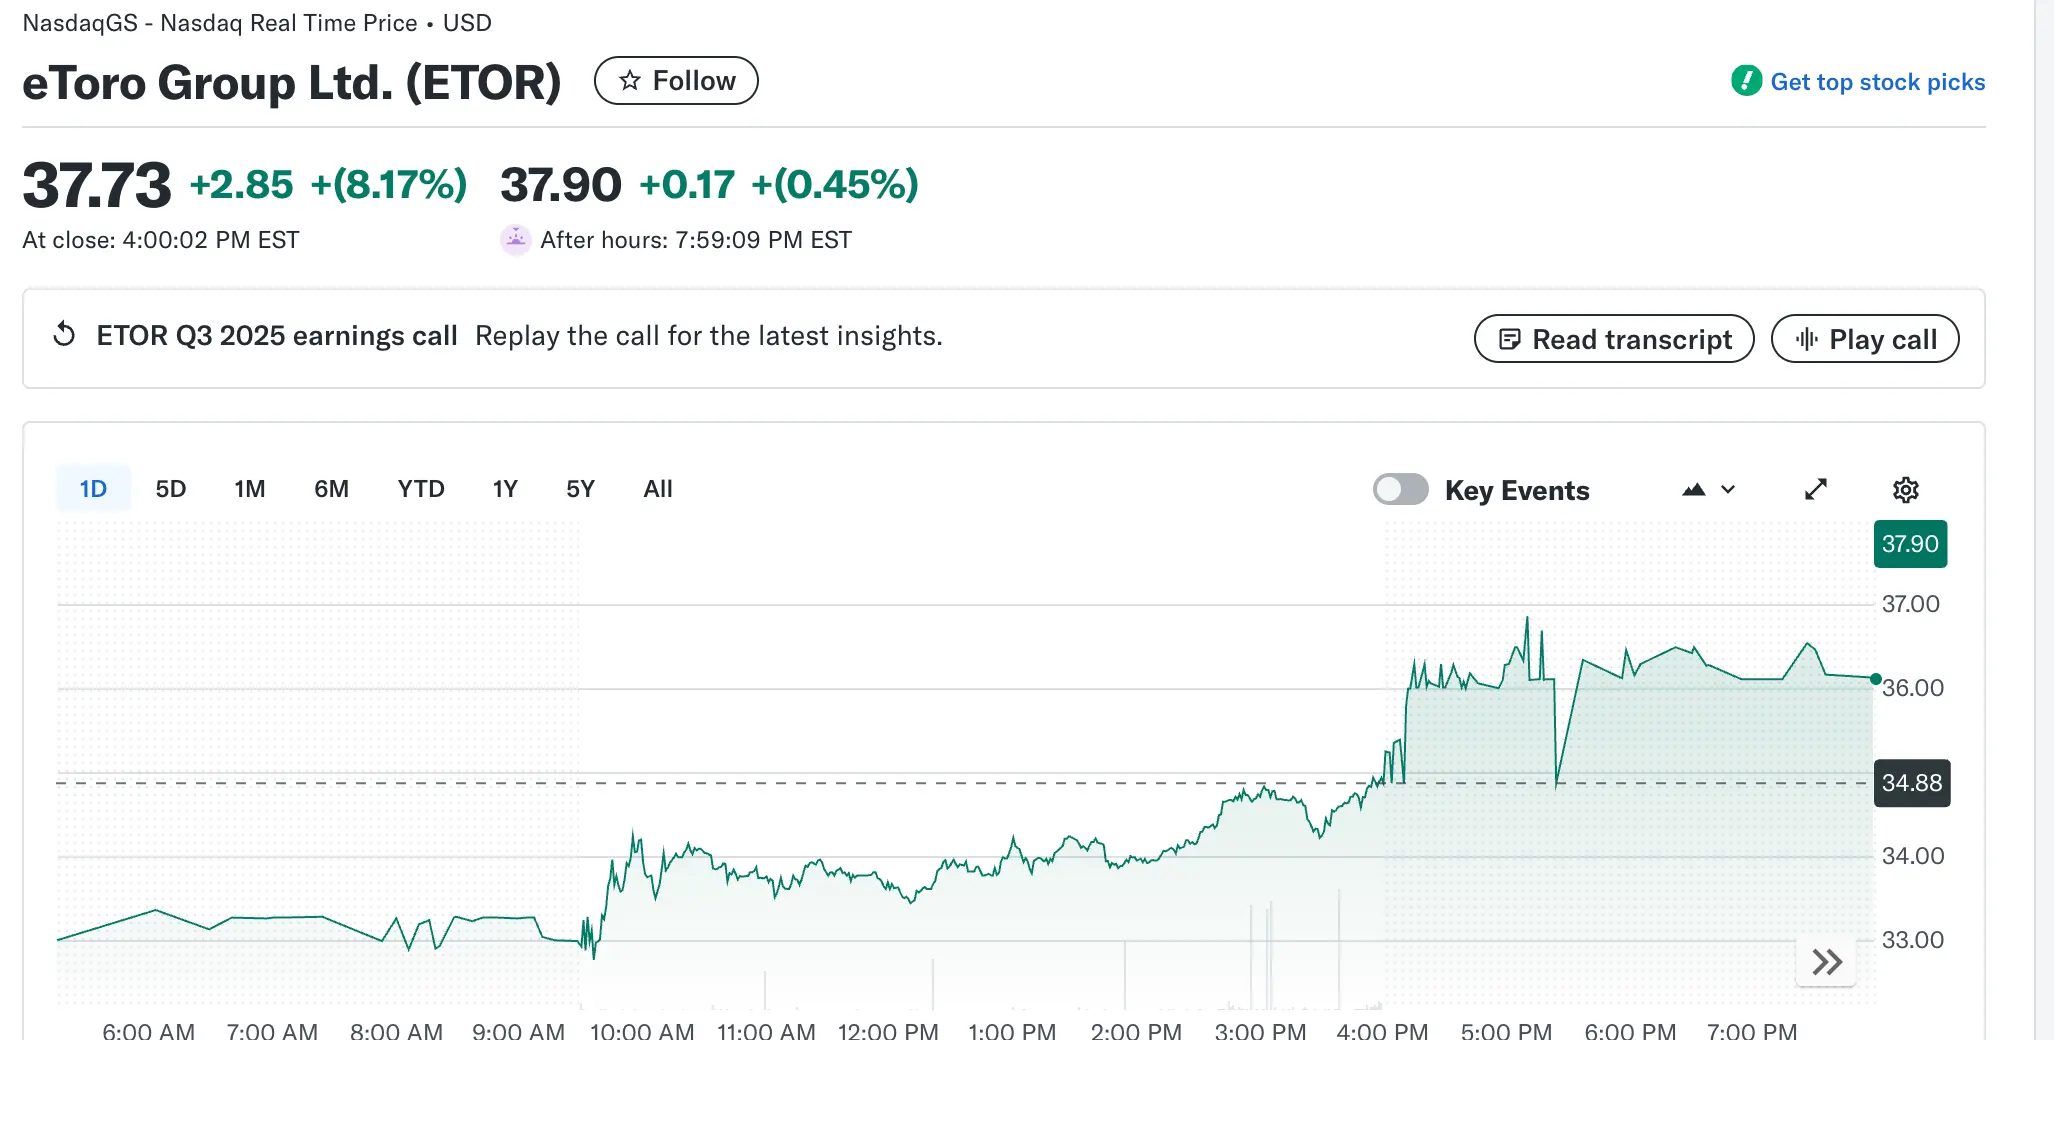Select the 1M chart range

(x=250, y=489)
